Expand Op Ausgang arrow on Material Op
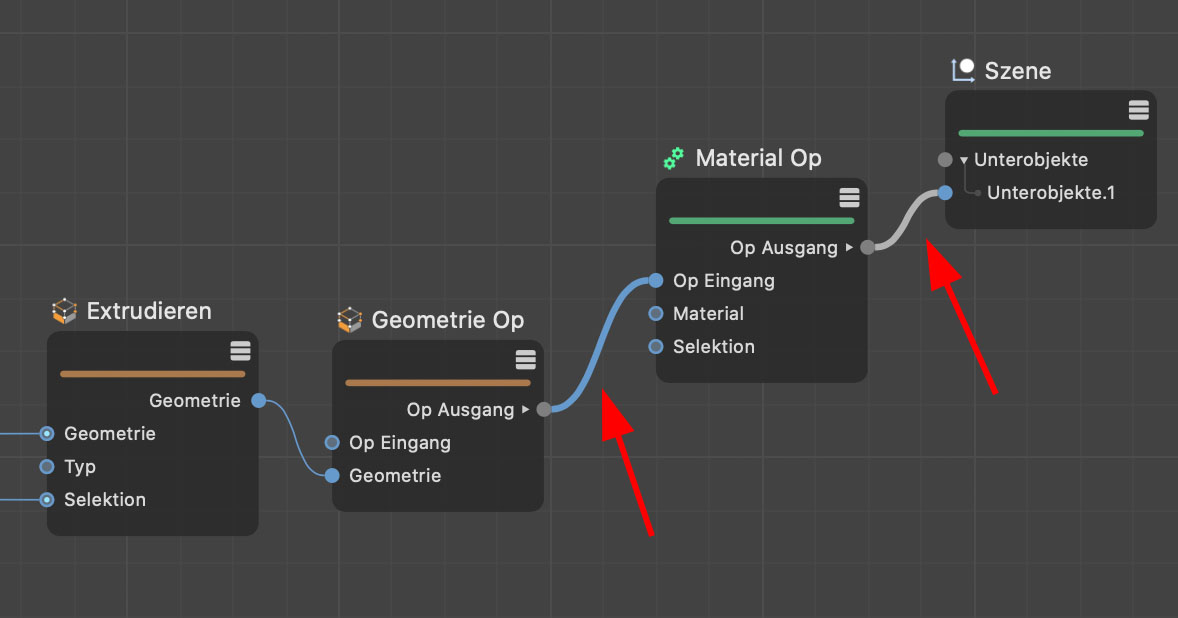This screenshot has height=618, width=1178. pos(850,247)
